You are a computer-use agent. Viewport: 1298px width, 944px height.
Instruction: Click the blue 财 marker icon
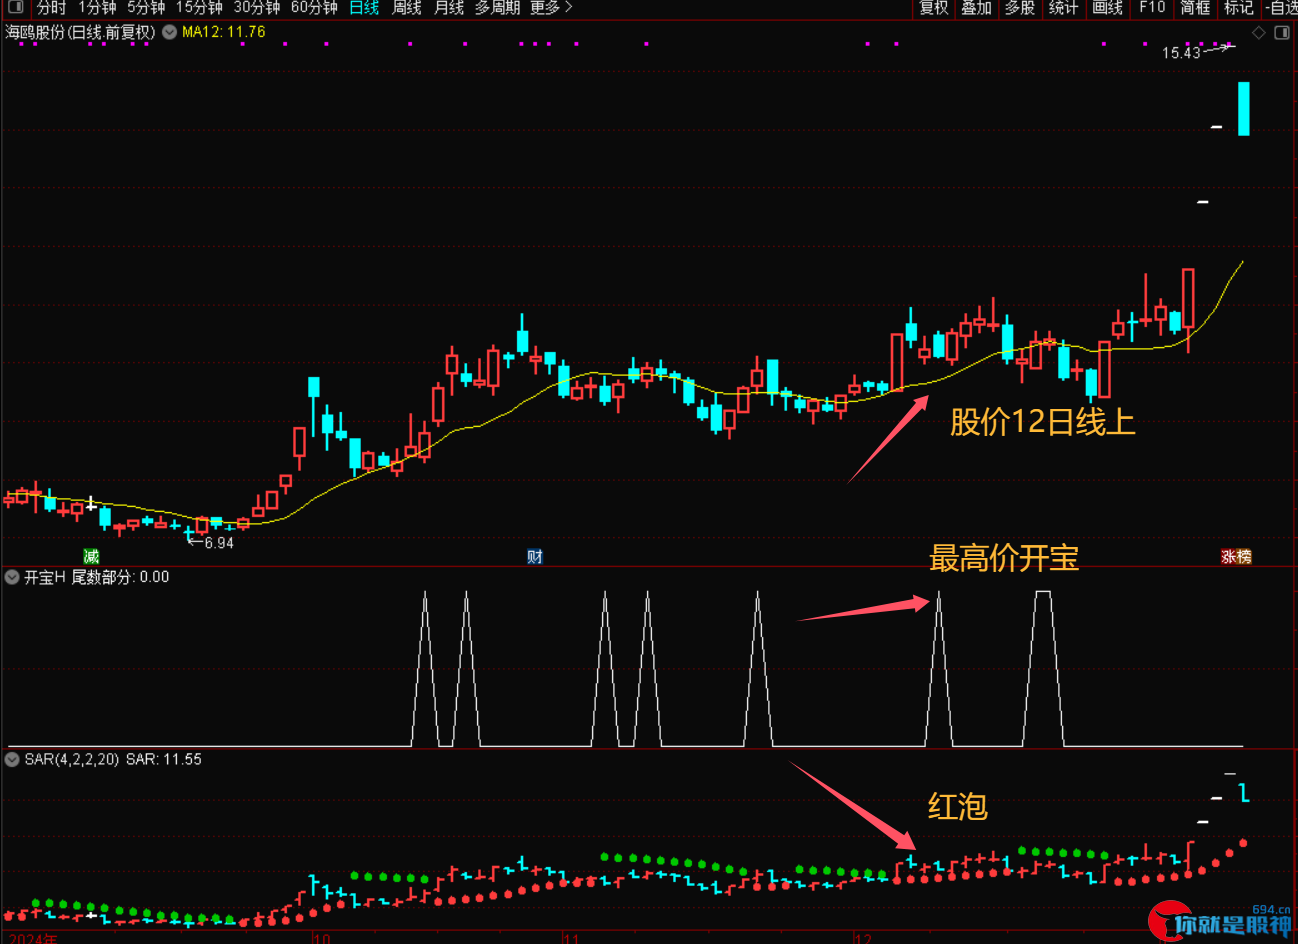535,557
